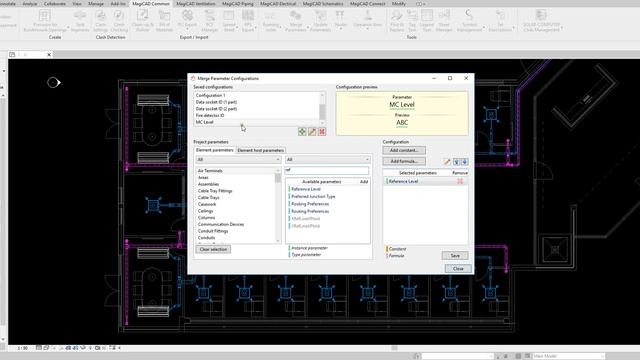Open Symbol Management in the ribbon

[x=469, y=20]
